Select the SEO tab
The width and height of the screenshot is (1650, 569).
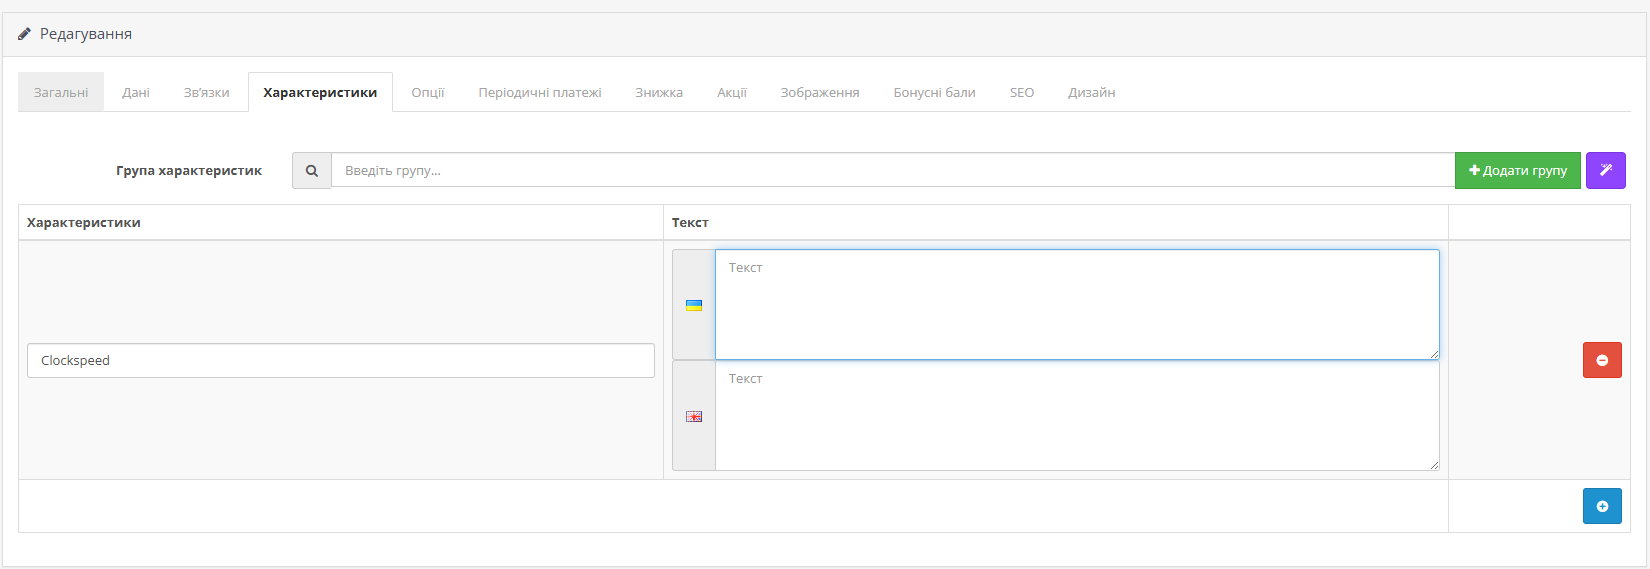1022,92
